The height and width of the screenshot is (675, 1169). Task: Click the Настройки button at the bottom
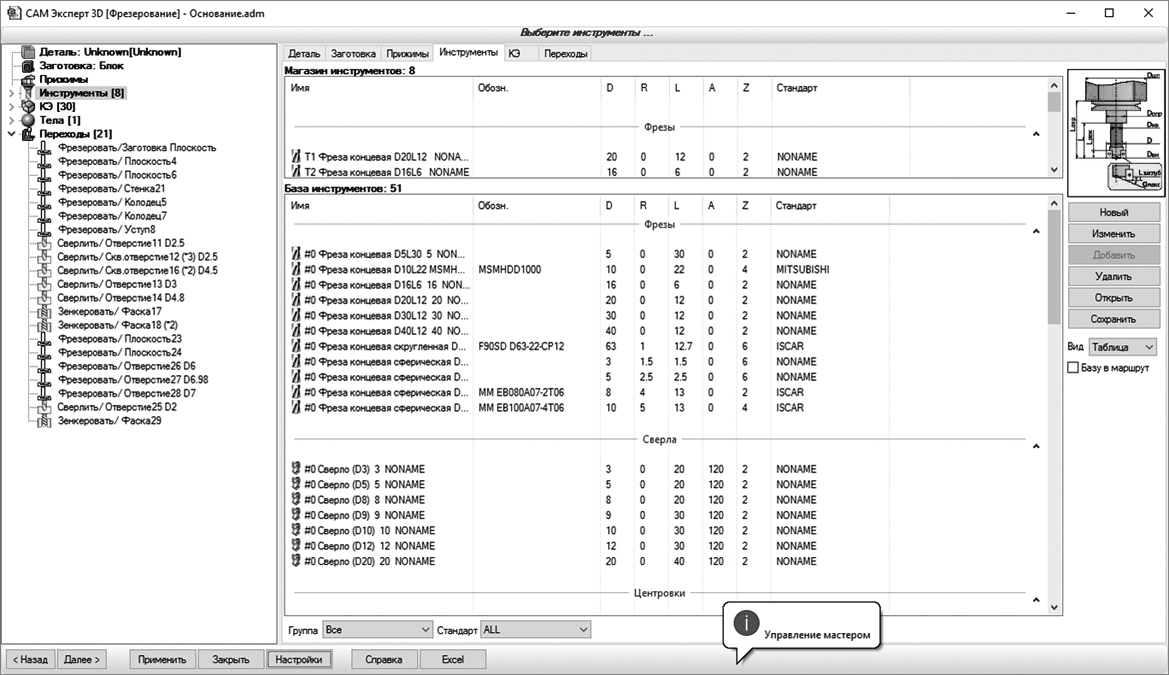(x=300, y=660)
